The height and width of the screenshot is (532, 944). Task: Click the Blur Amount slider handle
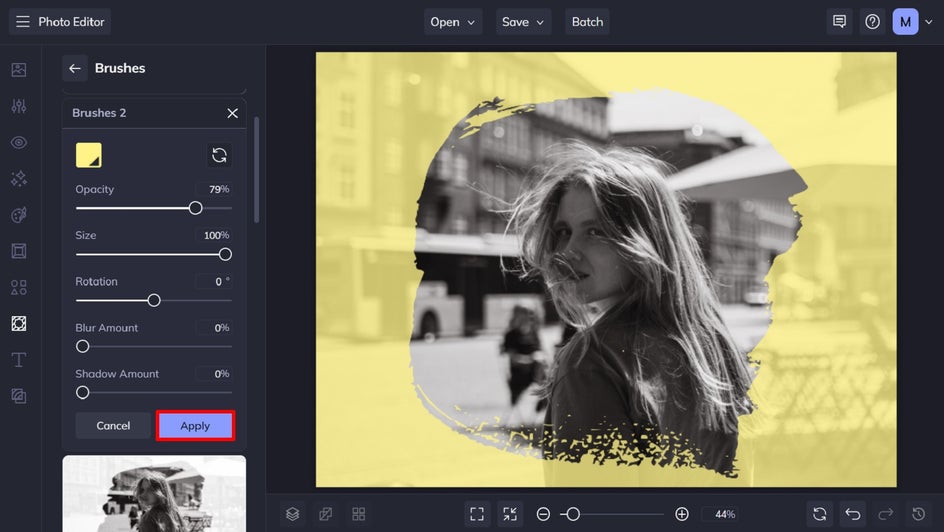point(82,347)
